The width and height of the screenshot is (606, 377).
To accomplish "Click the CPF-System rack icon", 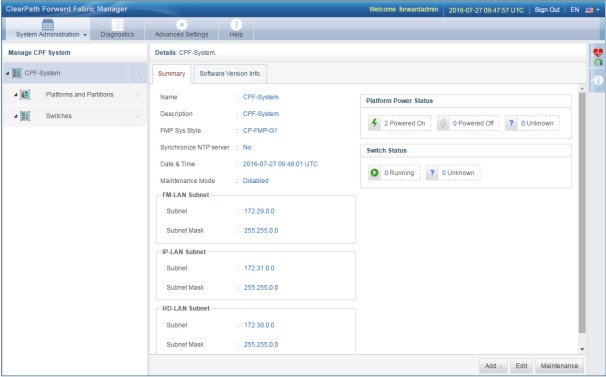I will [x=17, y=73].
